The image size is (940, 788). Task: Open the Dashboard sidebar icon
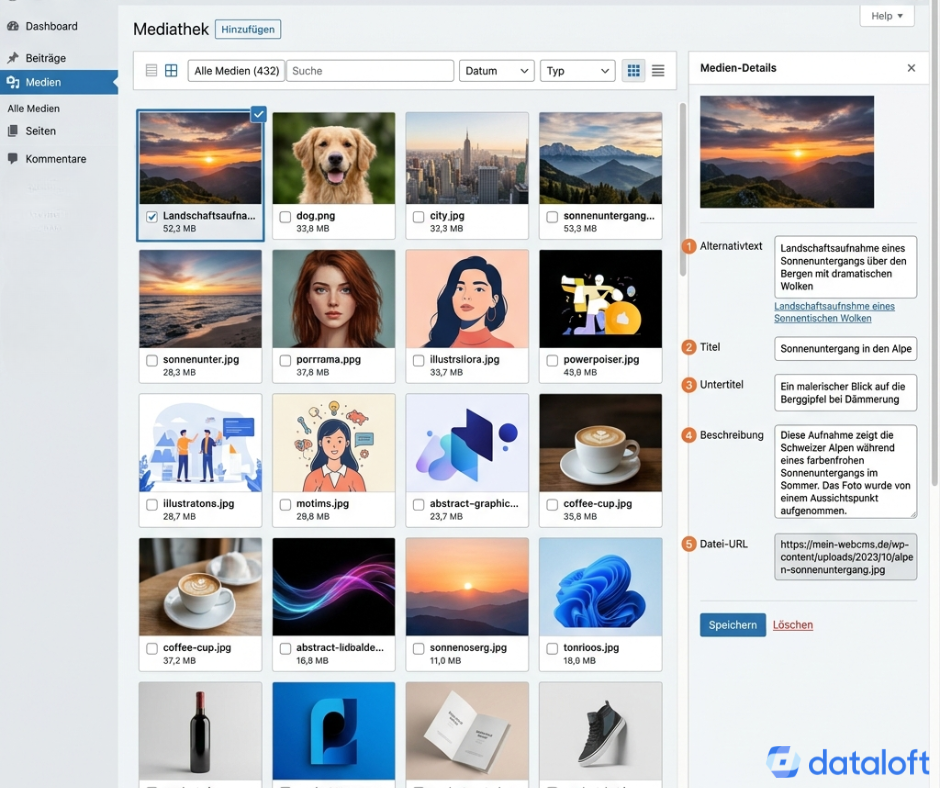tap(13, 26)
